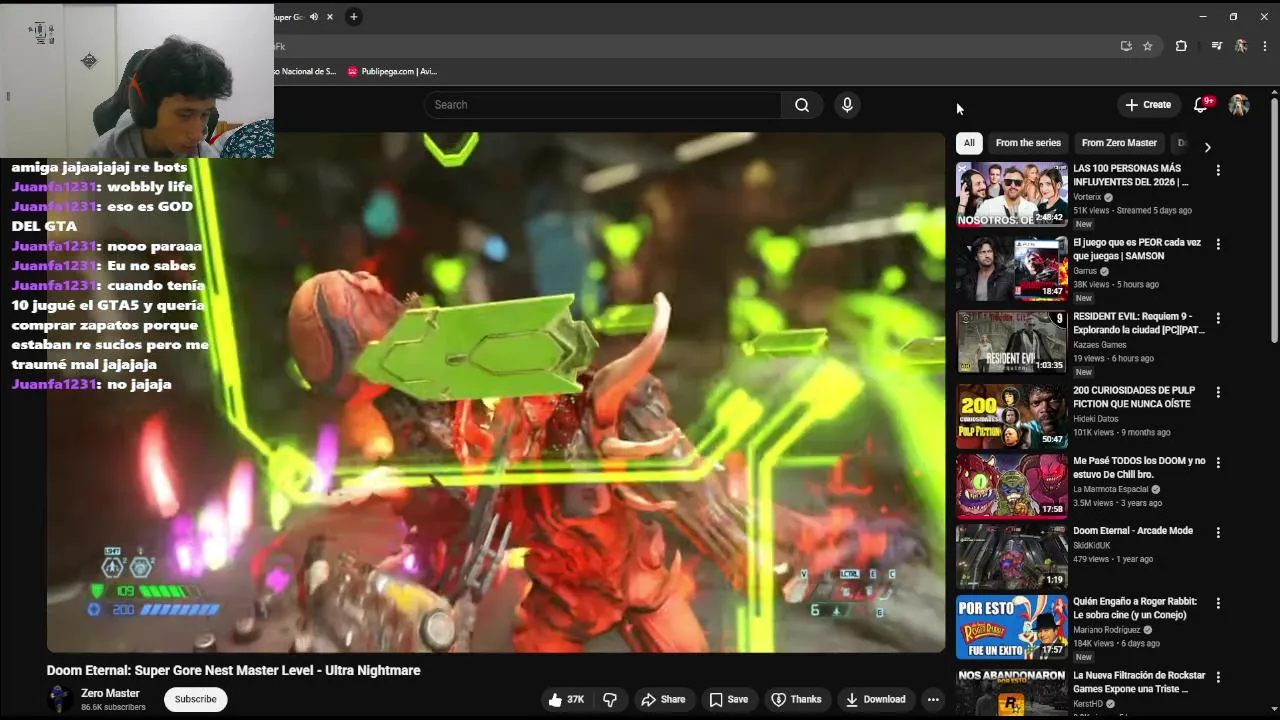Open Me Pasé TODOS los DOOM thumbnail
The height and width of the screenshot is (720, 1280).
point(1012,486)
